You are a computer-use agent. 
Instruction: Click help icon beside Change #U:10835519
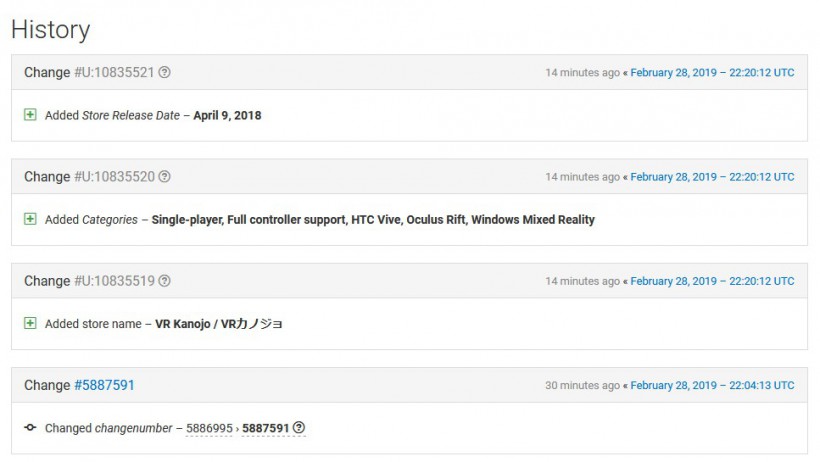click(x=164, y=280)
